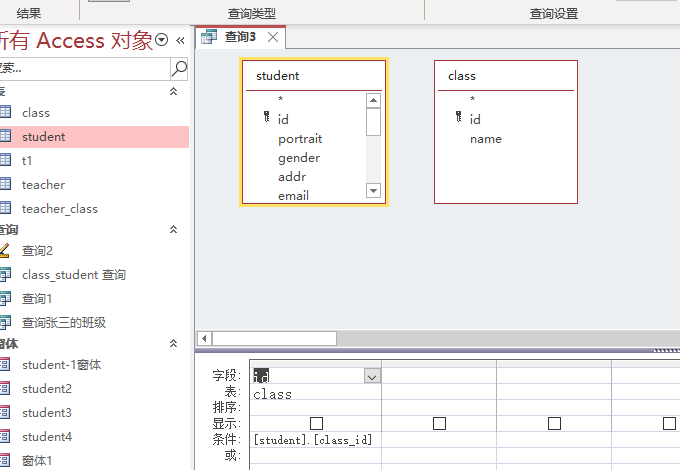
Task: Click the search magnifier icon in navigation pane
Action: (x=179, y=69)
